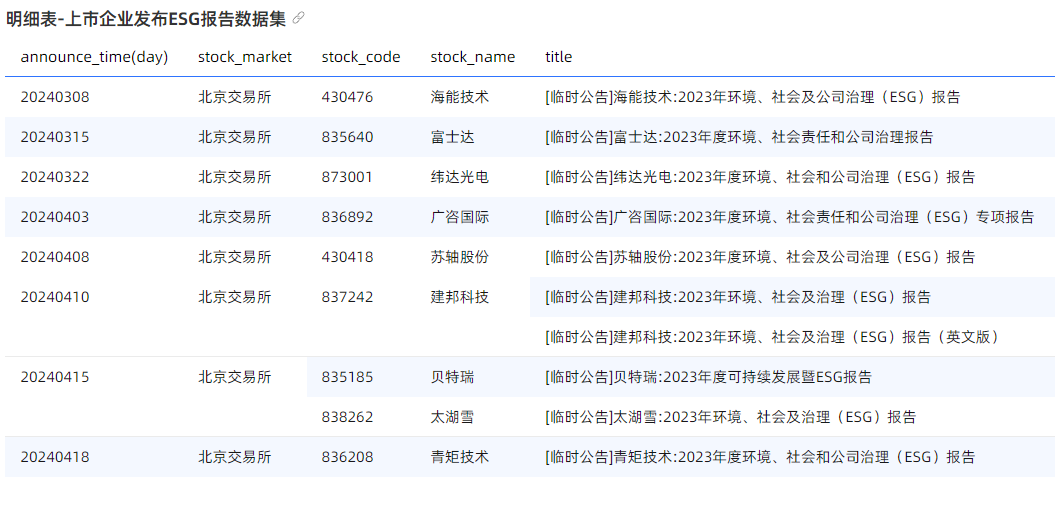Click stock code 430476
This screenshot has width=1055, height=509.
347,97
